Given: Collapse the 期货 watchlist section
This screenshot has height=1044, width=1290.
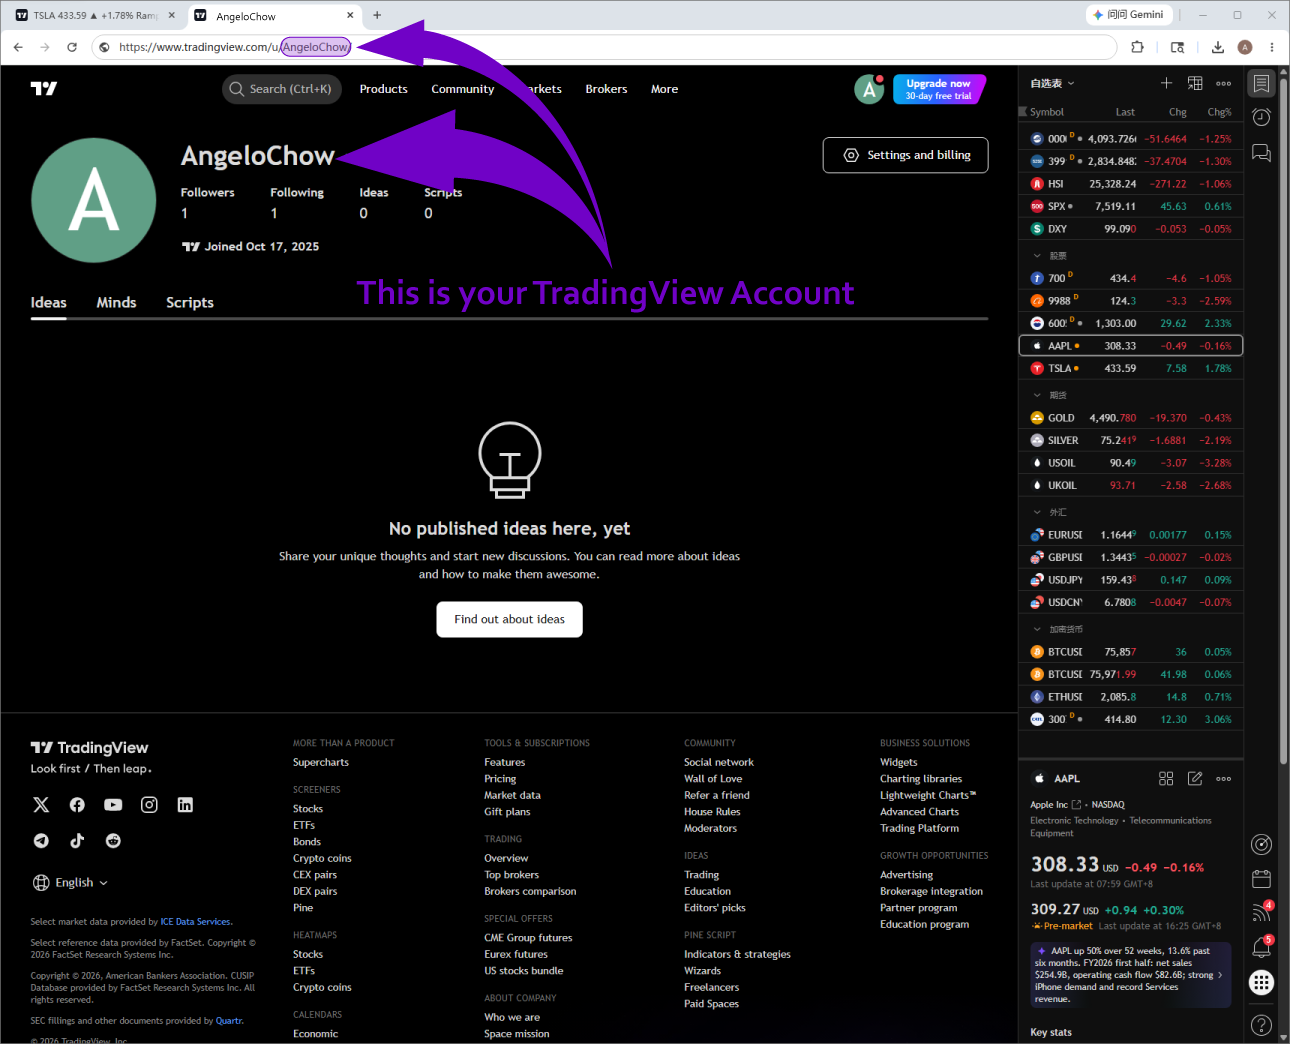Looking at the screenshot, I should tap(1037, 395).
